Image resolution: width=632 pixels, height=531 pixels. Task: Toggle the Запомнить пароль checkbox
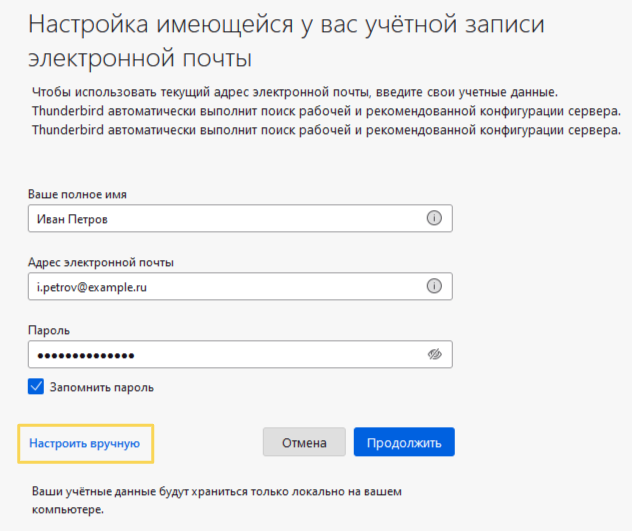37,387
